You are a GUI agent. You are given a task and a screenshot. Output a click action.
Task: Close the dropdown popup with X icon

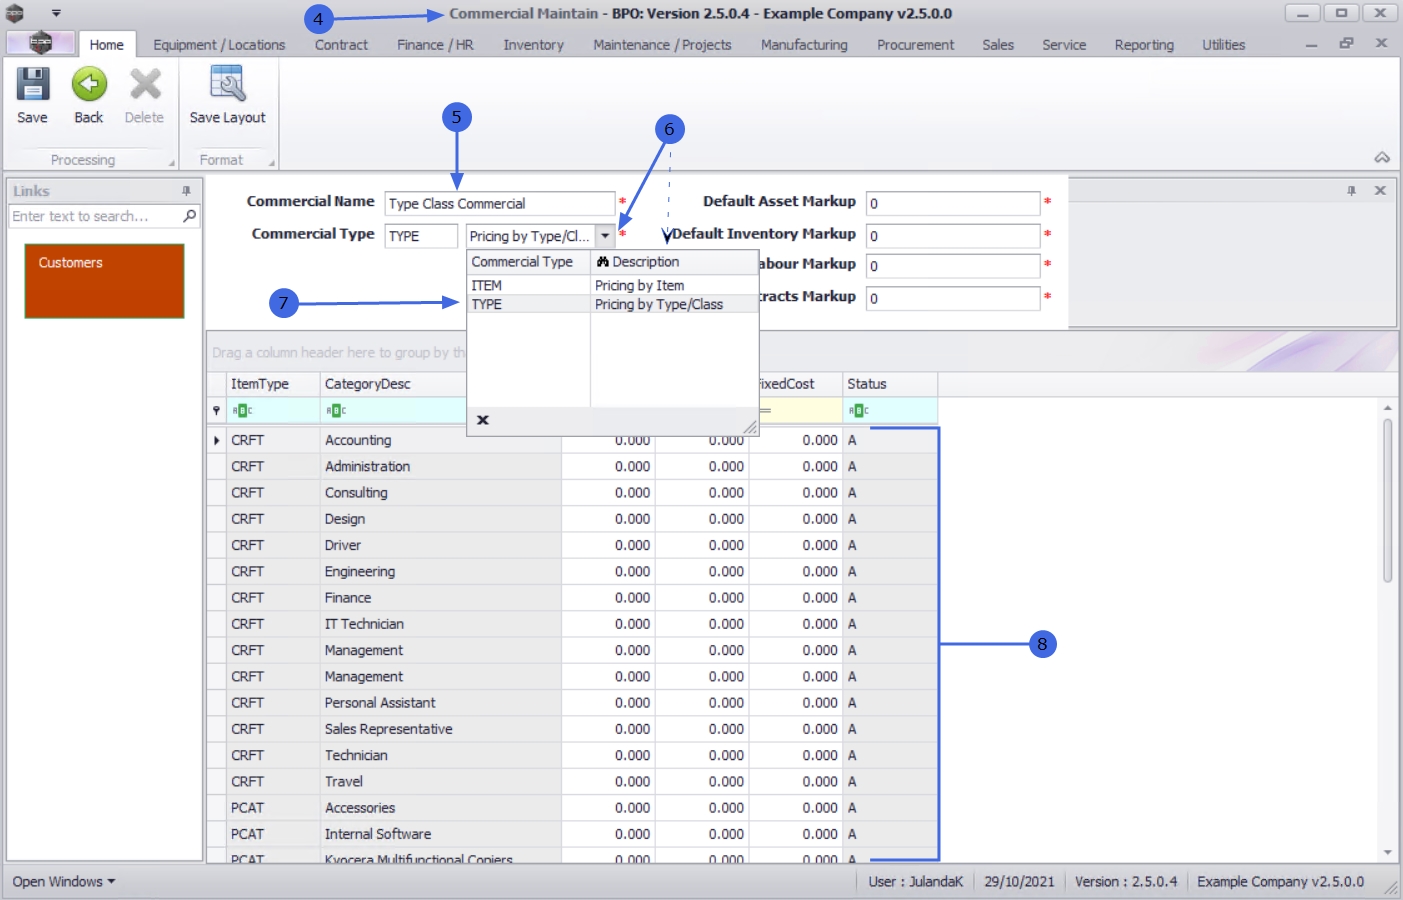point(483,420)
